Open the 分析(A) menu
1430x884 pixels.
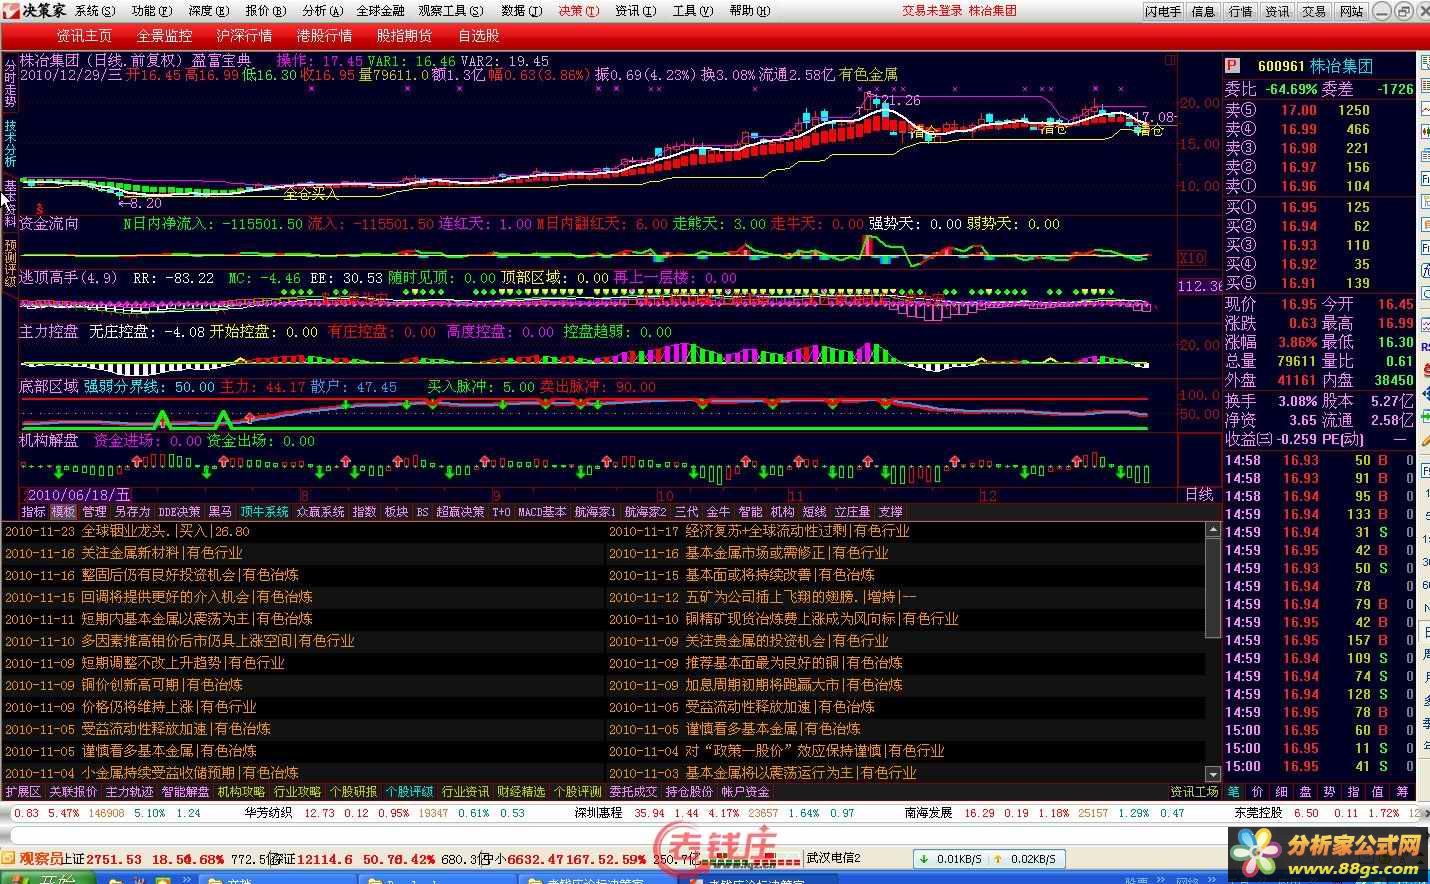[x=322, y=11]
